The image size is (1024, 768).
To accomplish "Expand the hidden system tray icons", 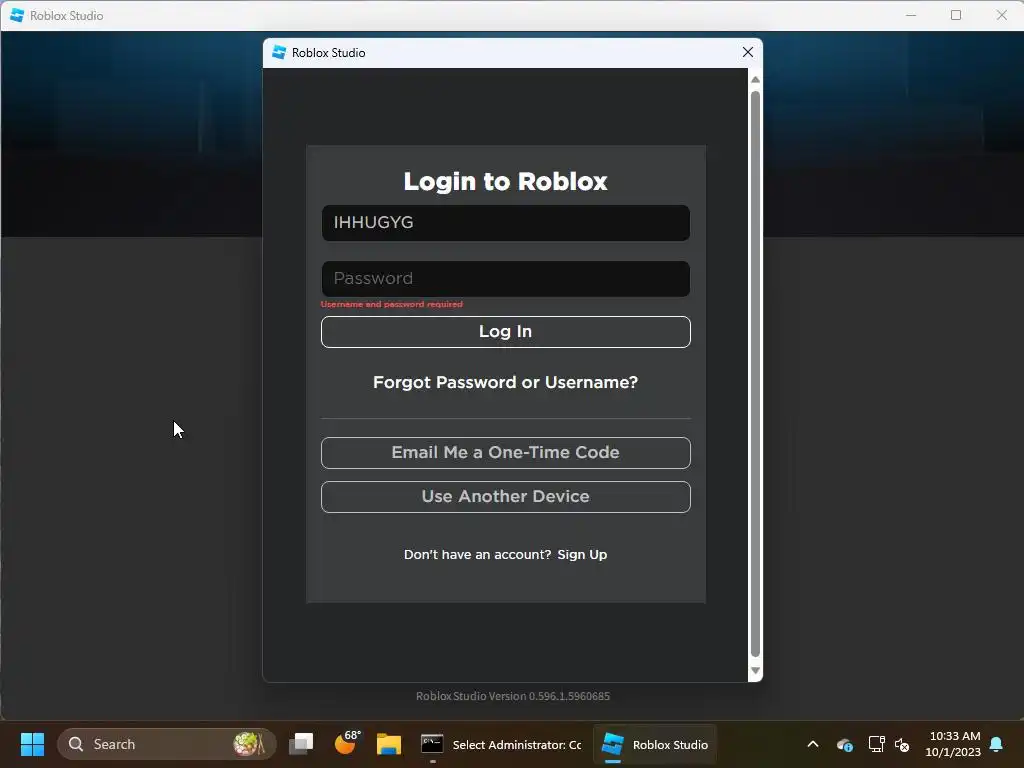I will [x=813, y=744].
